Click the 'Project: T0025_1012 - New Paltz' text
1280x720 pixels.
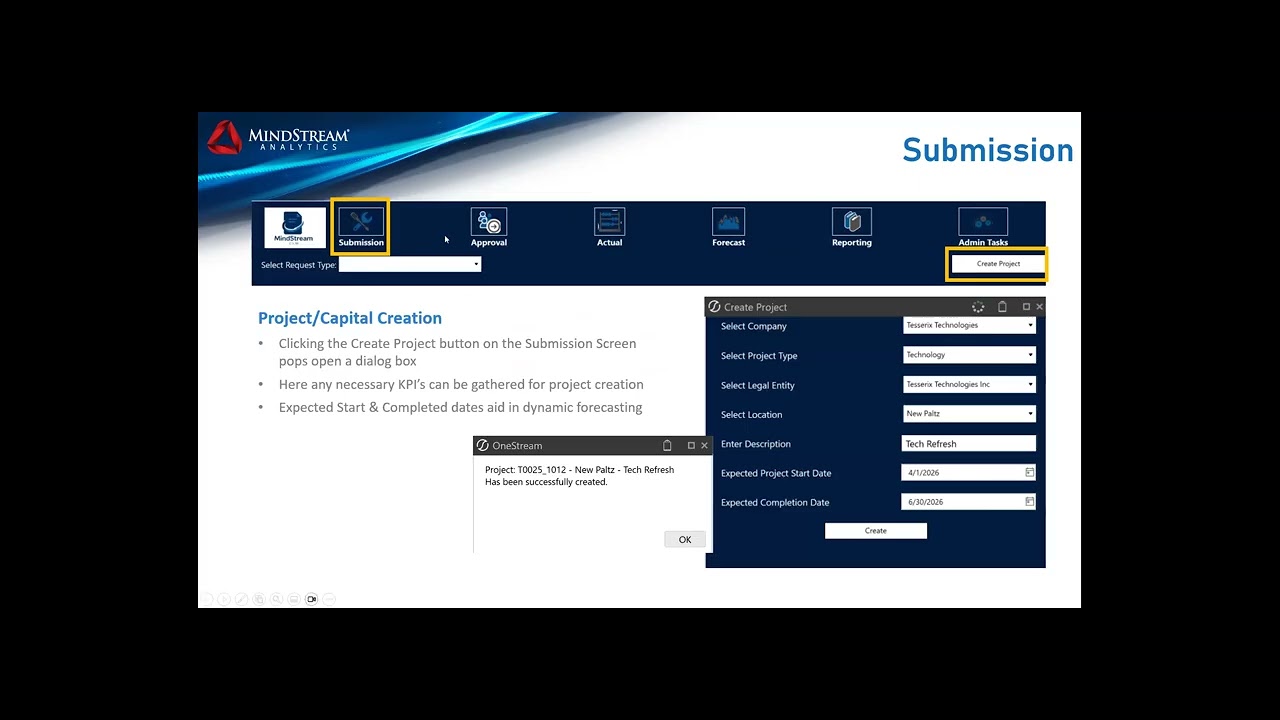pyautogui.click(x=550, y=470)
